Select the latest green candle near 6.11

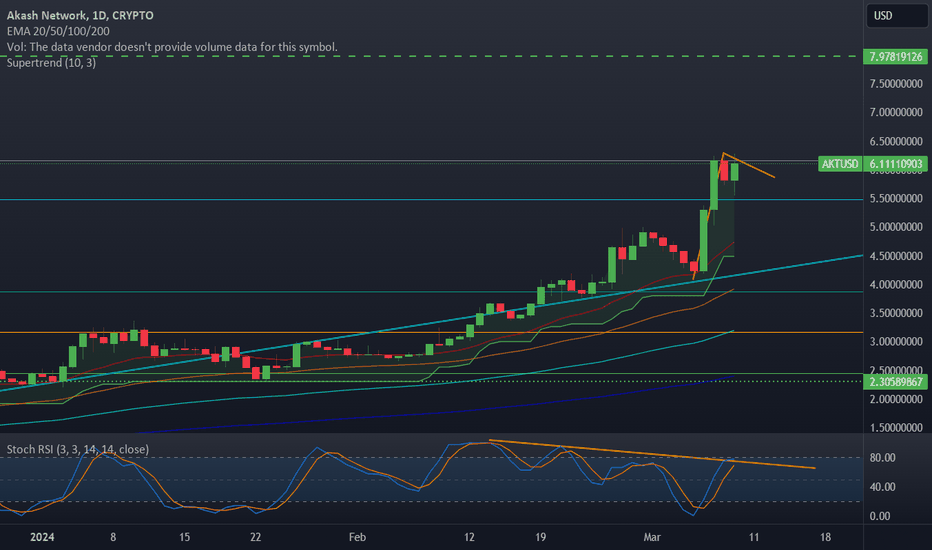735,172
